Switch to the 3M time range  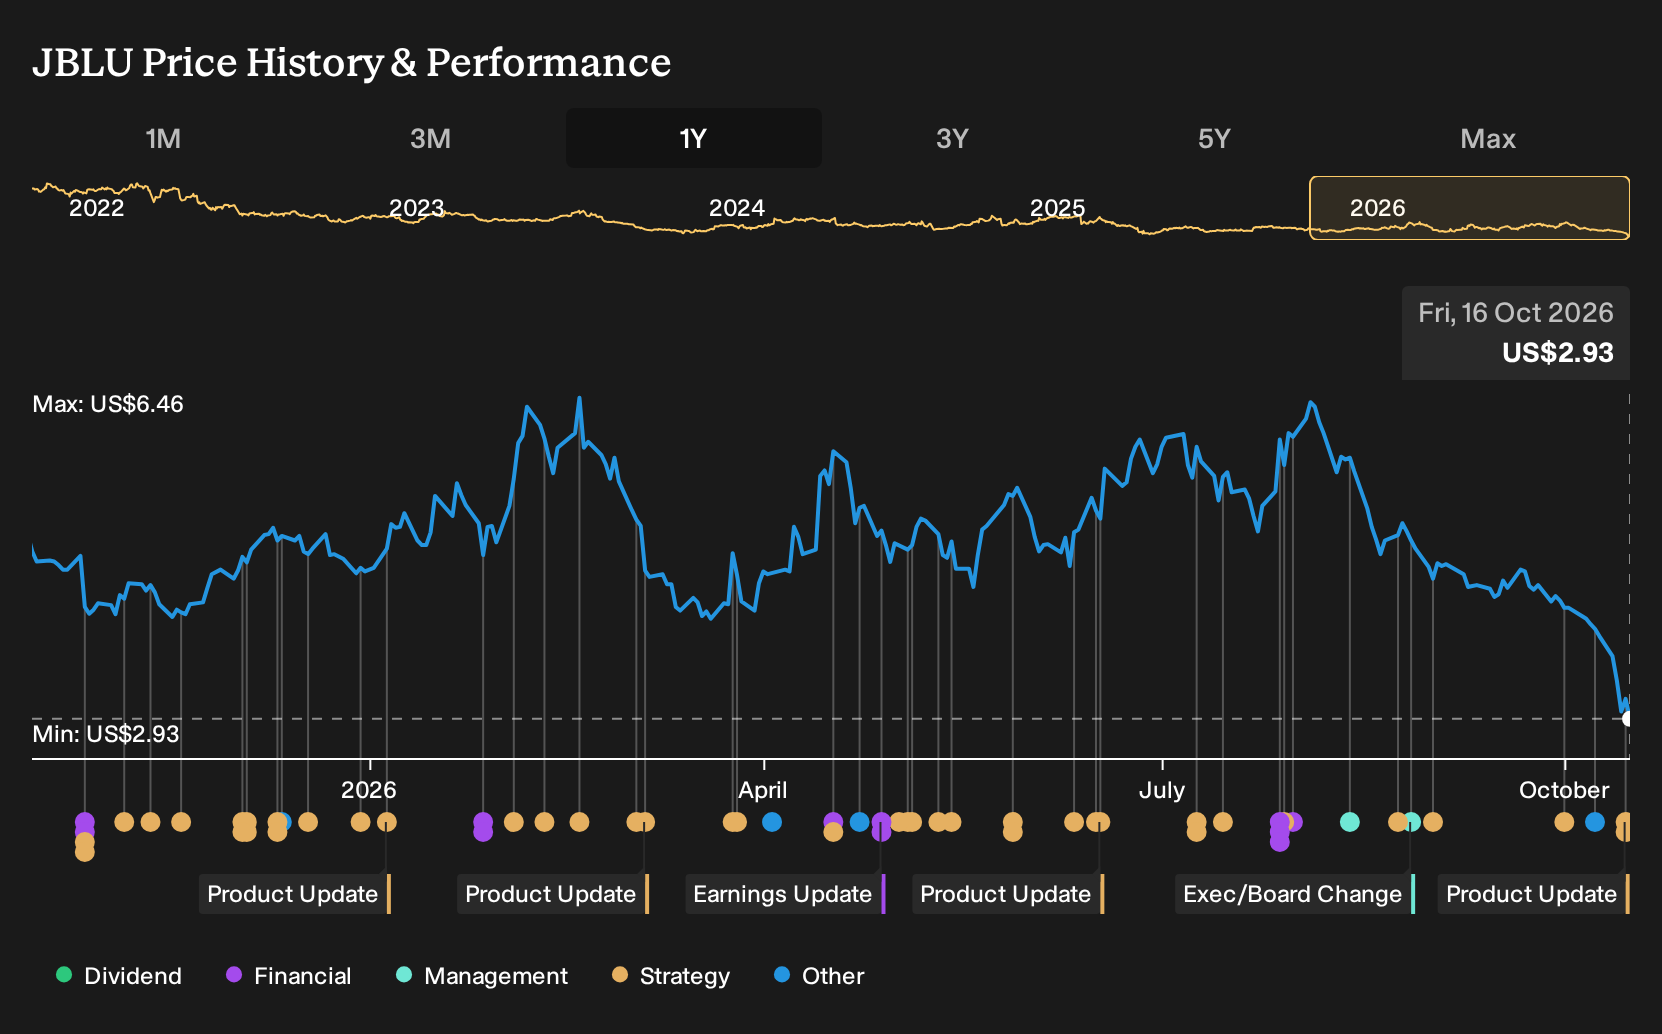point(430,139)
